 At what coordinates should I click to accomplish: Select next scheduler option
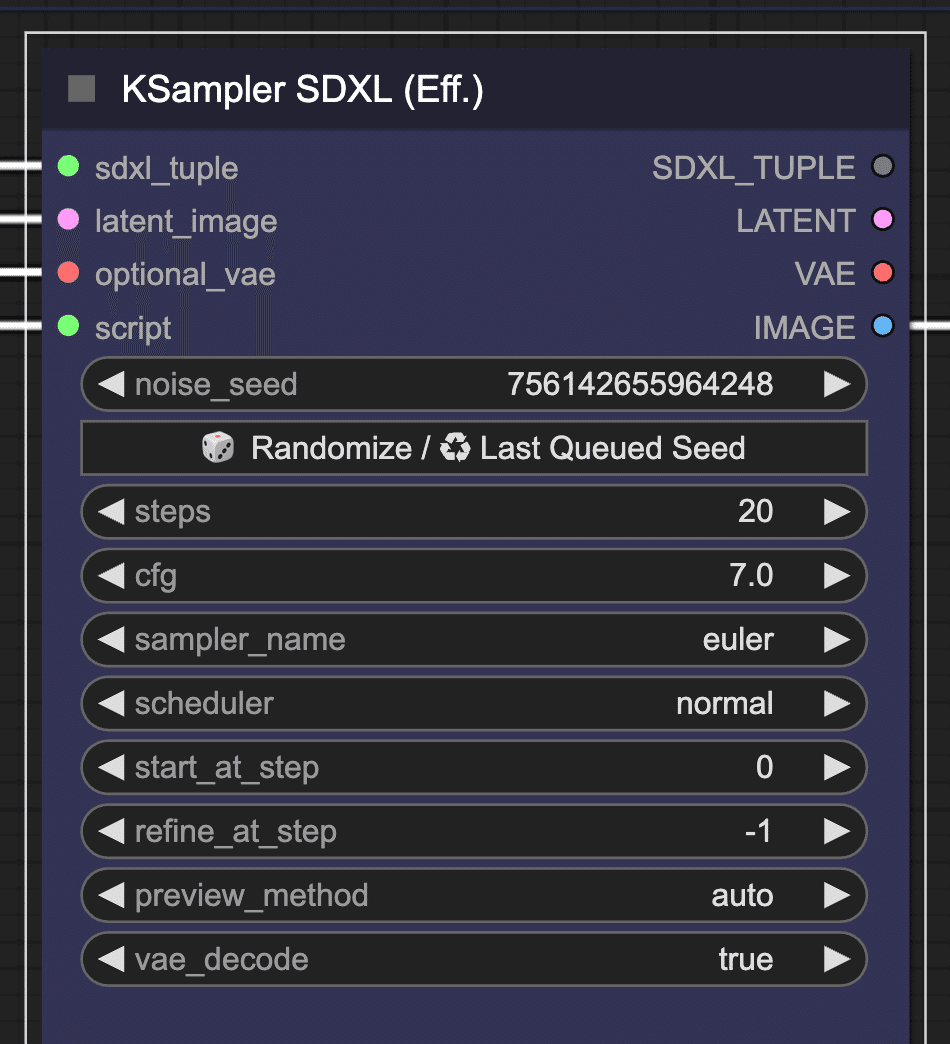coord(837,704)
